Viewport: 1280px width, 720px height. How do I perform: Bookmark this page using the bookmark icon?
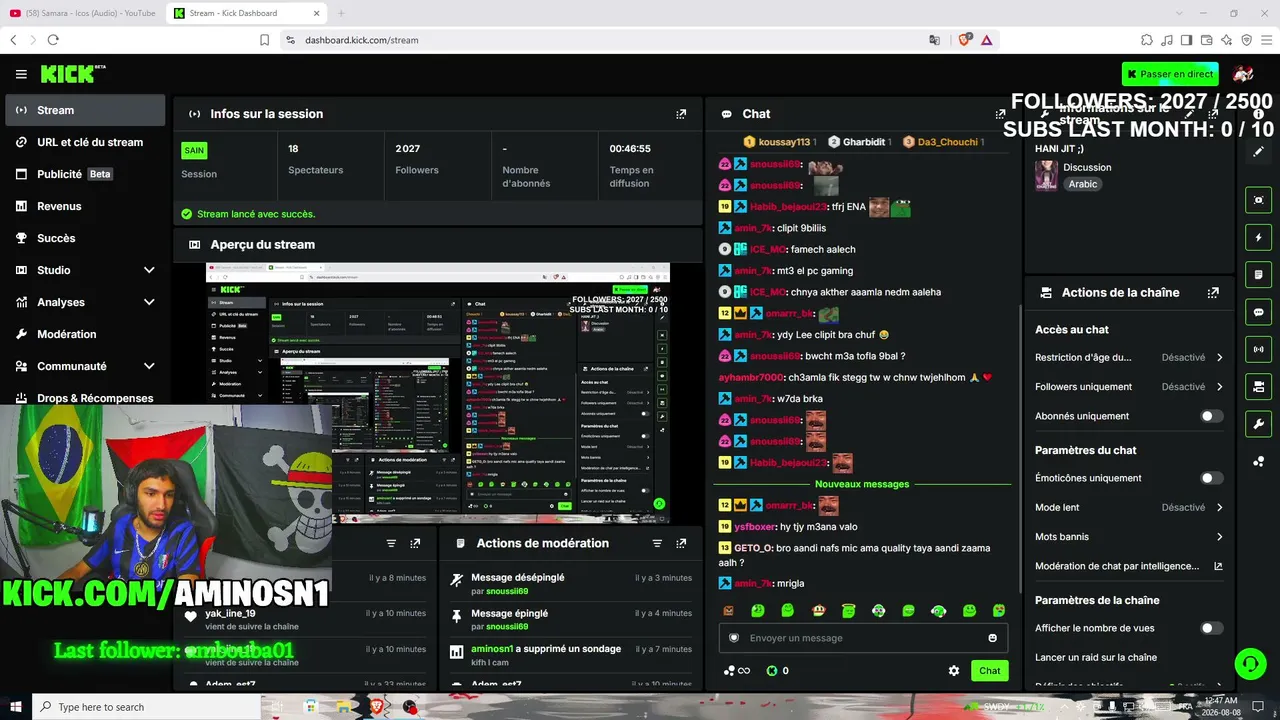click(x=265, y=40)
